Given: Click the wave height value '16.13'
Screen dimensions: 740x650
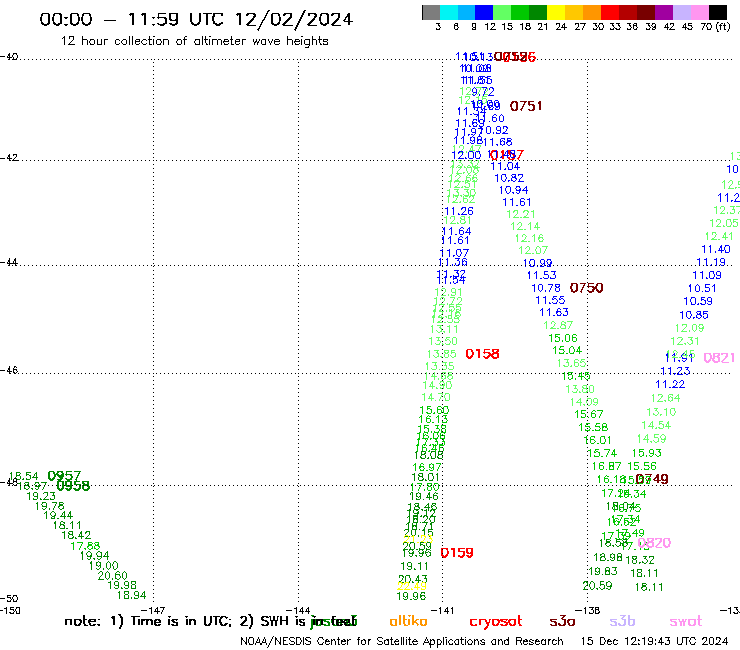Looking at the screenshot, I should (433, 419).
